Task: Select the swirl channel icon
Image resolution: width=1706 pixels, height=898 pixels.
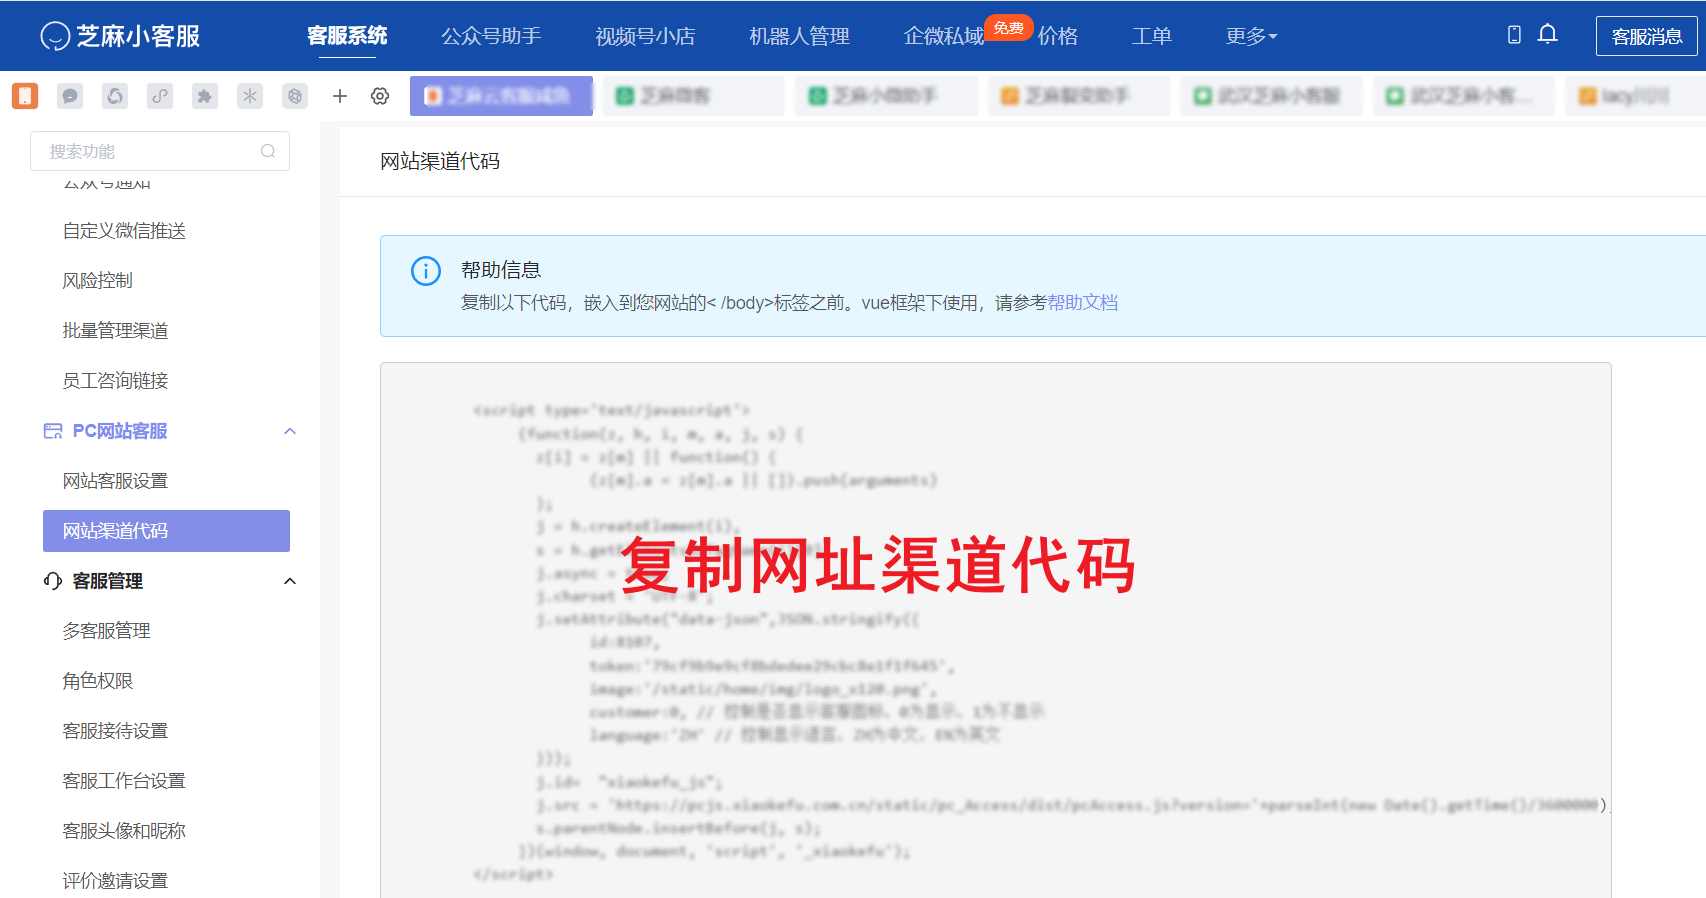Action: pos(115,96)
